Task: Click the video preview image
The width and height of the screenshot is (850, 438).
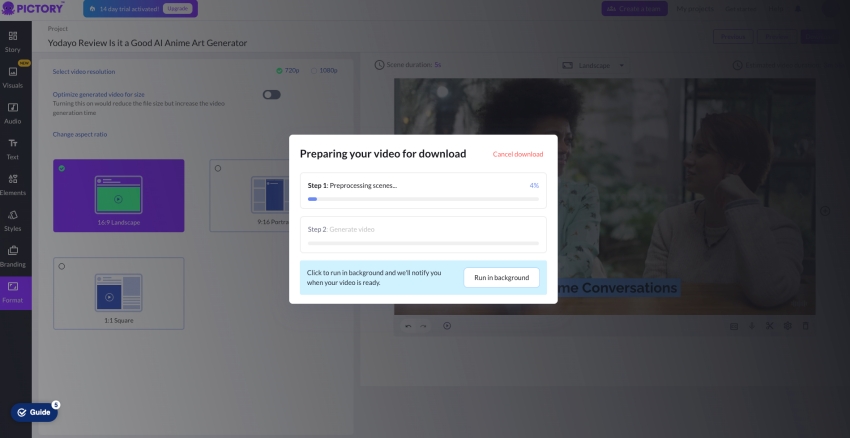Action: click(x=604, y=196)
